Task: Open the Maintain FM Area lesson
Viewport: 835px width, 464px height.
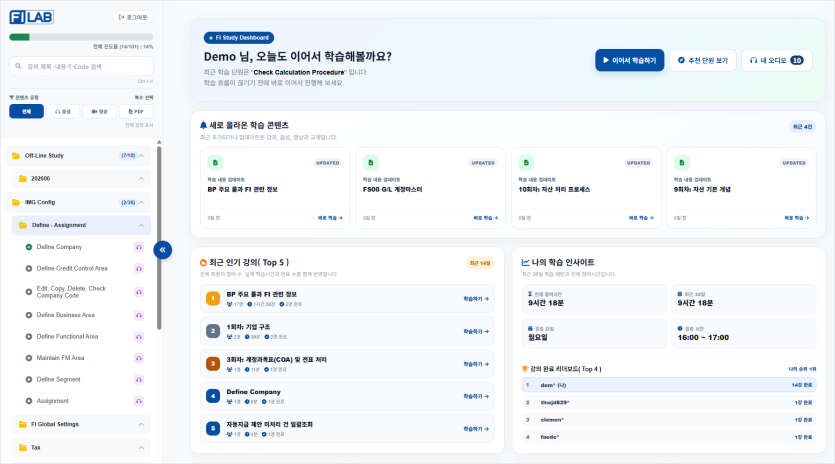Action: tap(60, 358)
